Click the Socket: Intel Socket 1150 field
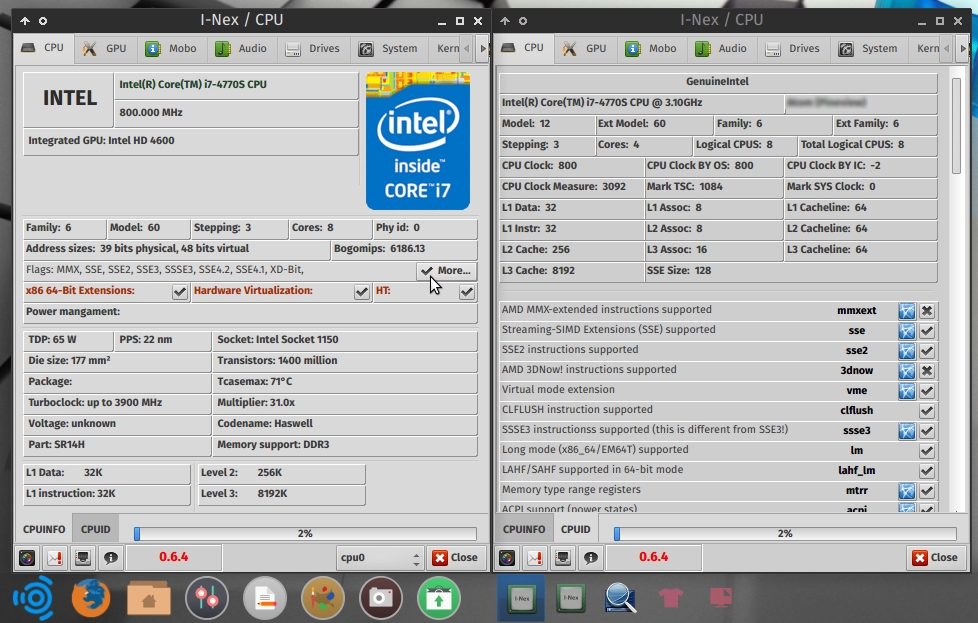Image resolution: width=978 pixels, height=623 pixels. click(x=345, y=340)
